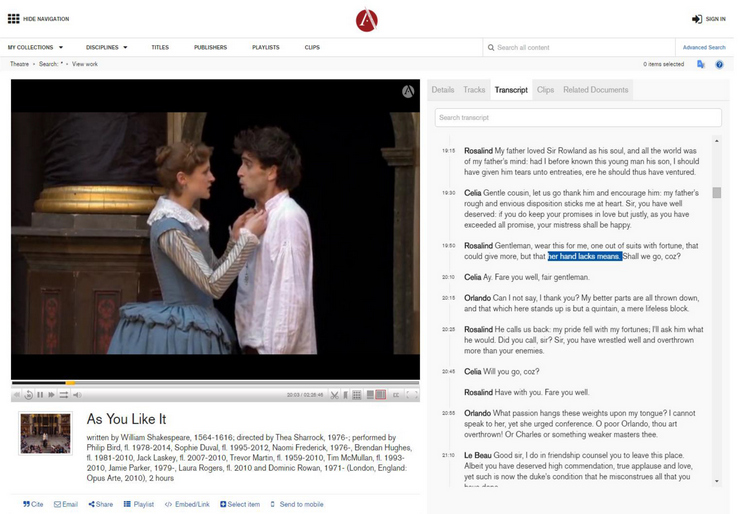Click the Advanced Search link
Screen dimensions: 740x514
tap(704, 47)
